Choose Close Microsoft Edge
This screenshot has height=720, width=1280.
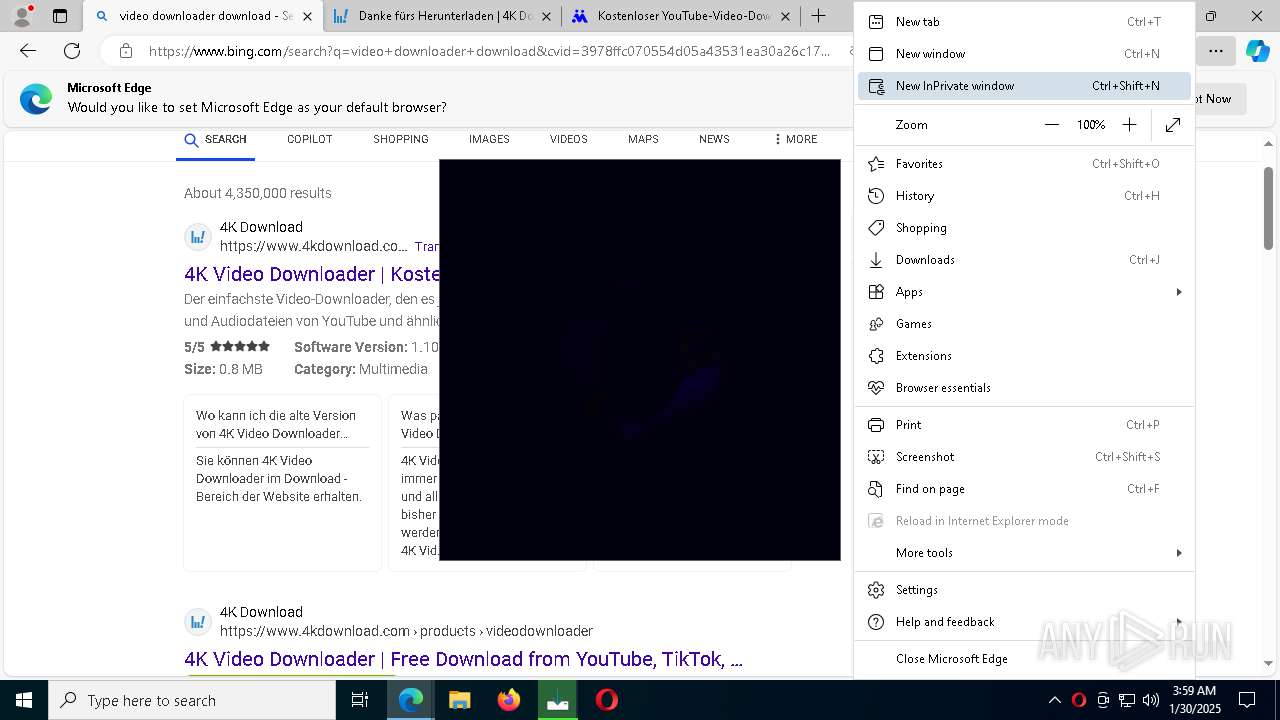pos(1024,659)
